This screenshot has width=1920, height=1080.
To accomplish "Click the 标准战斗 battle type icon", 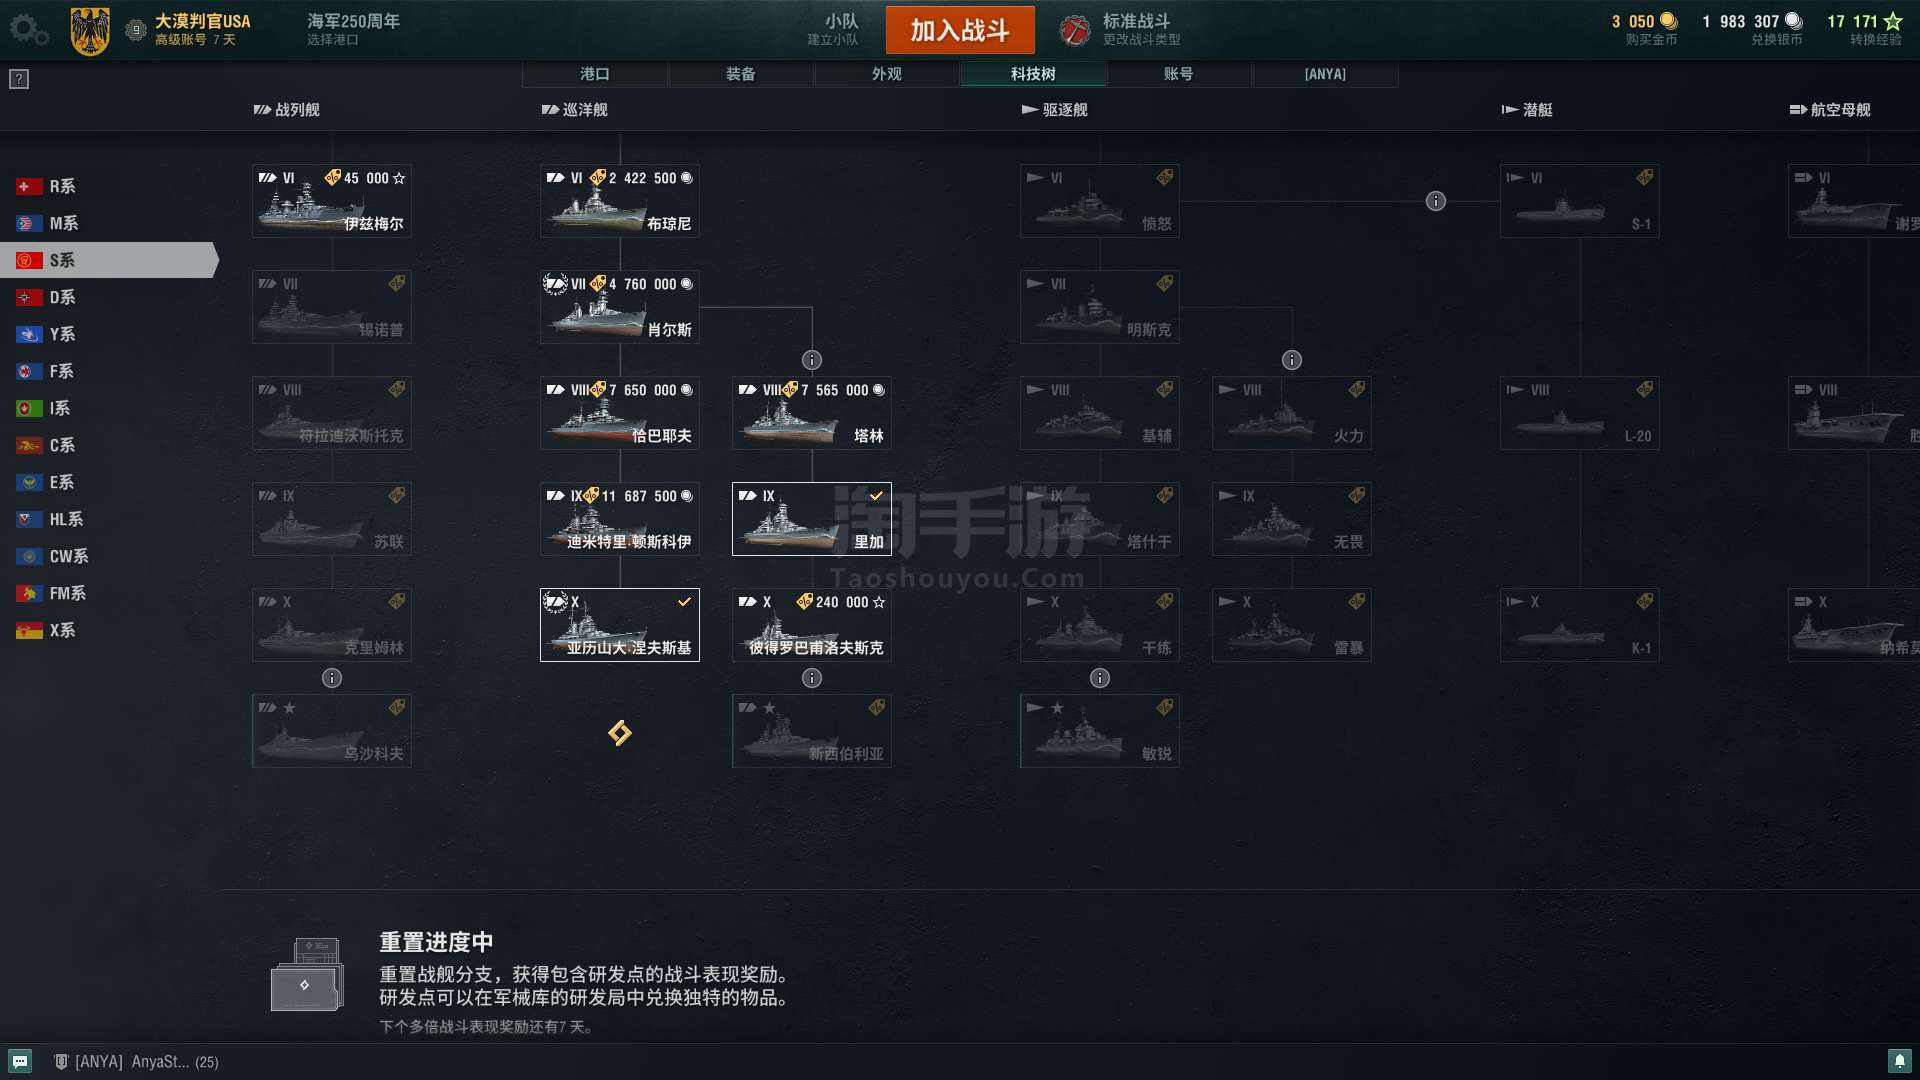I will (x=1075, y=30).
